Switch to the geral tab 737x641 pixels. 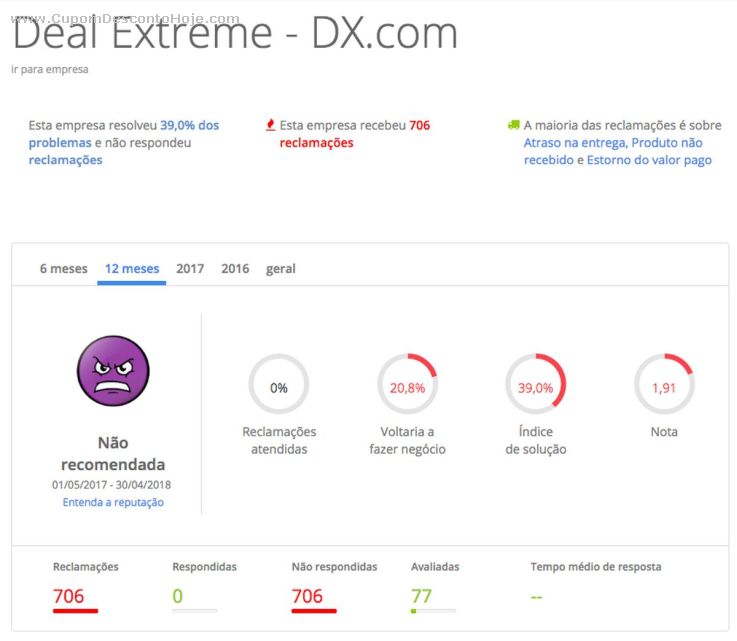coord(281,269)
